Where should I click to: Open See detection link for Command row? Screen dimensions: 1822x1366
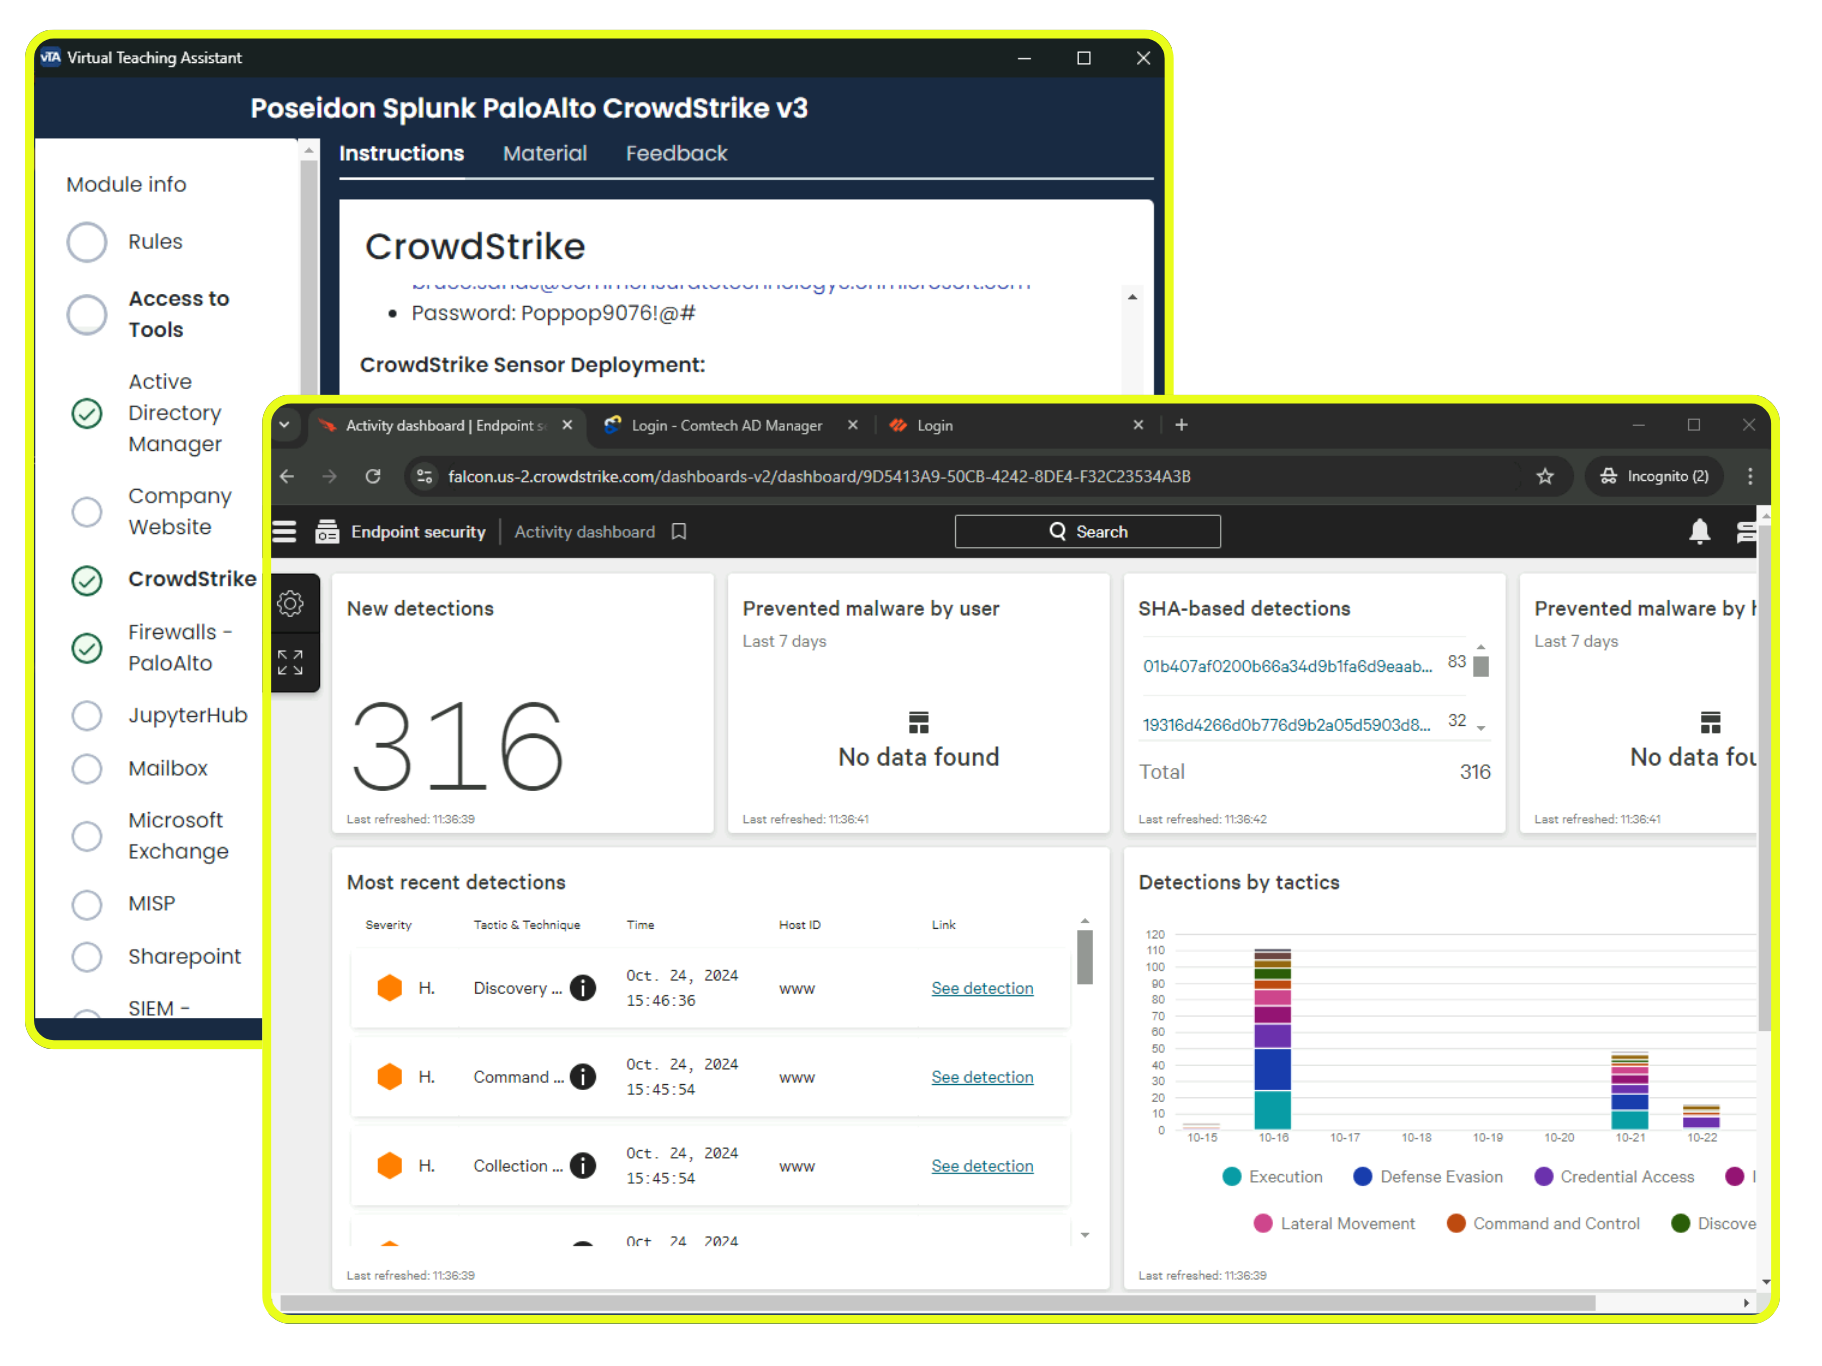(x=982, y=1077)
